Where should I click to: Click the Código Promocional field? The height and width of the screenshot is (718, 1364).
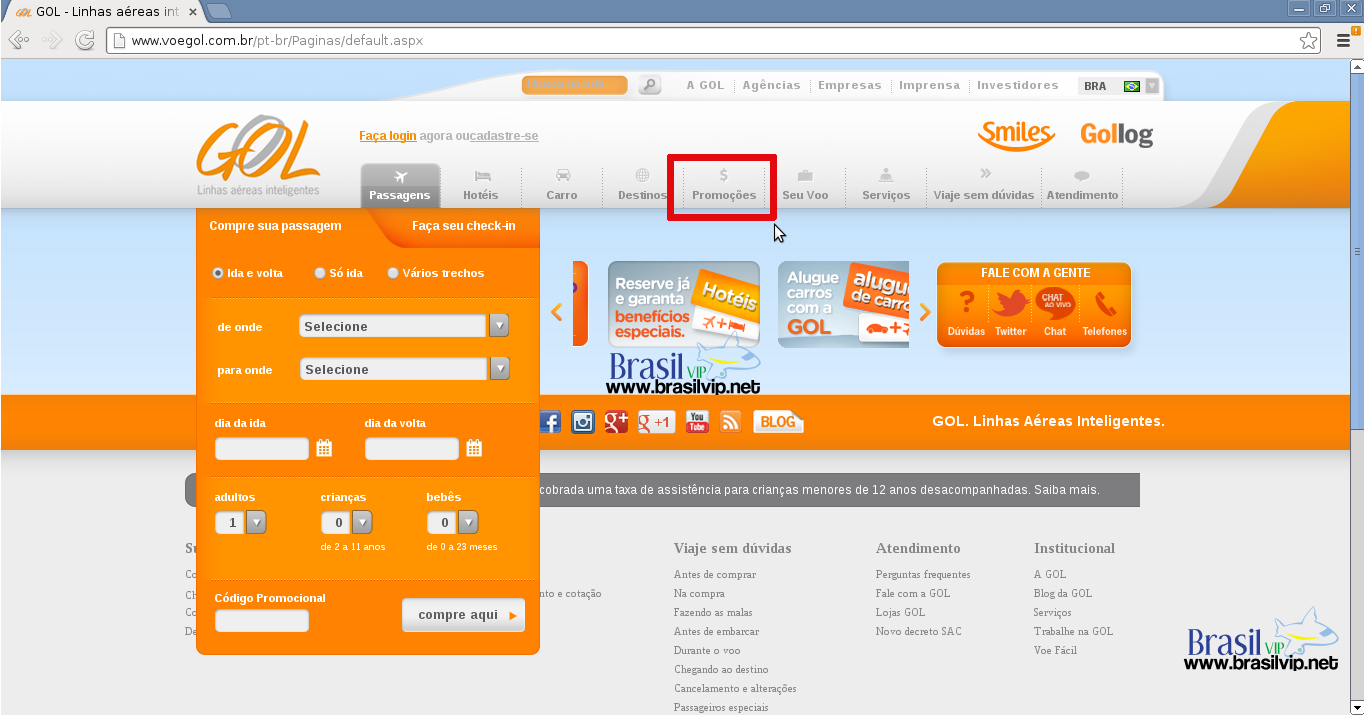[x=262, y=621]
